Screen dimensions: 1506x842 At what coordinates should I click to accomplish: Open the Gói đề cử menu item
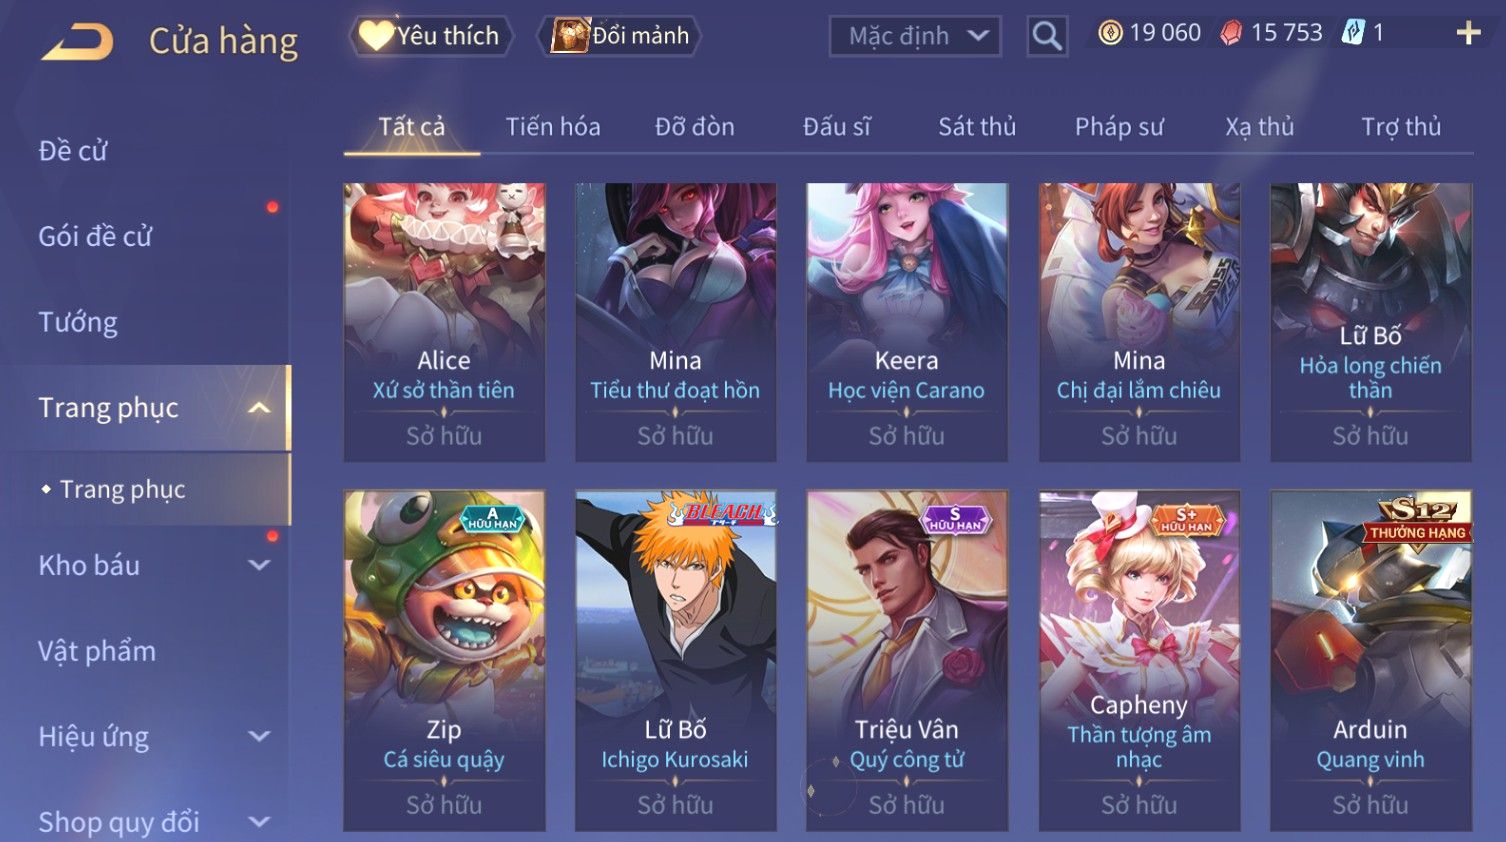point(95,237)
